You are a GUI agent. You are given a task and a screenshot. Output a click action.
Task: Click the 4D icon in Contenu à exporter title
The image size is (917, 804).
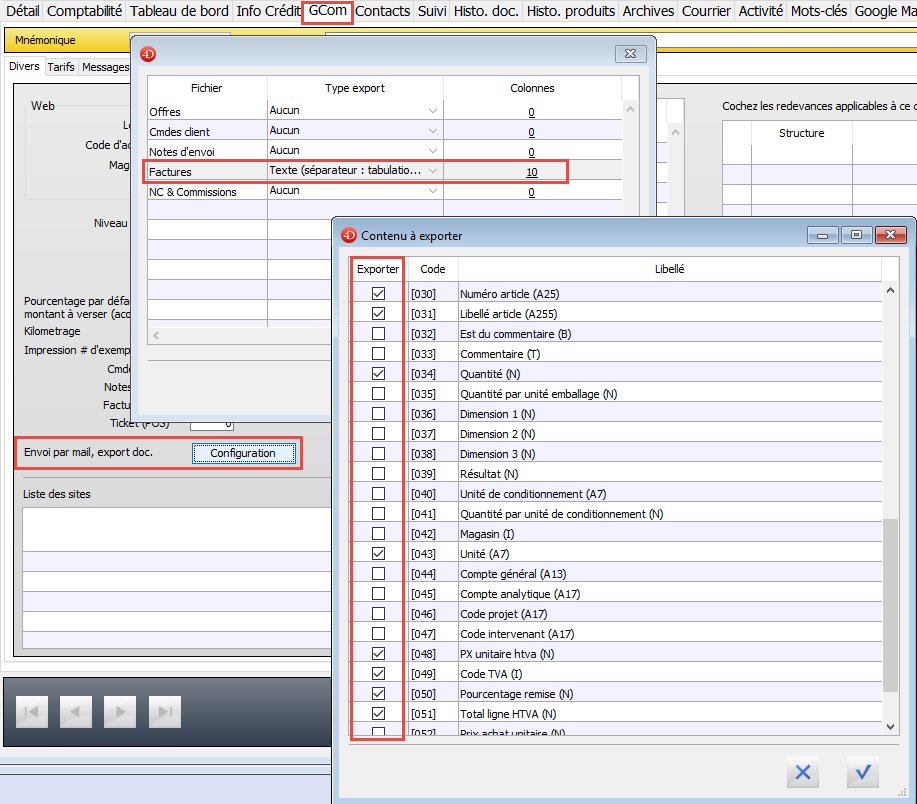point(349,236)
